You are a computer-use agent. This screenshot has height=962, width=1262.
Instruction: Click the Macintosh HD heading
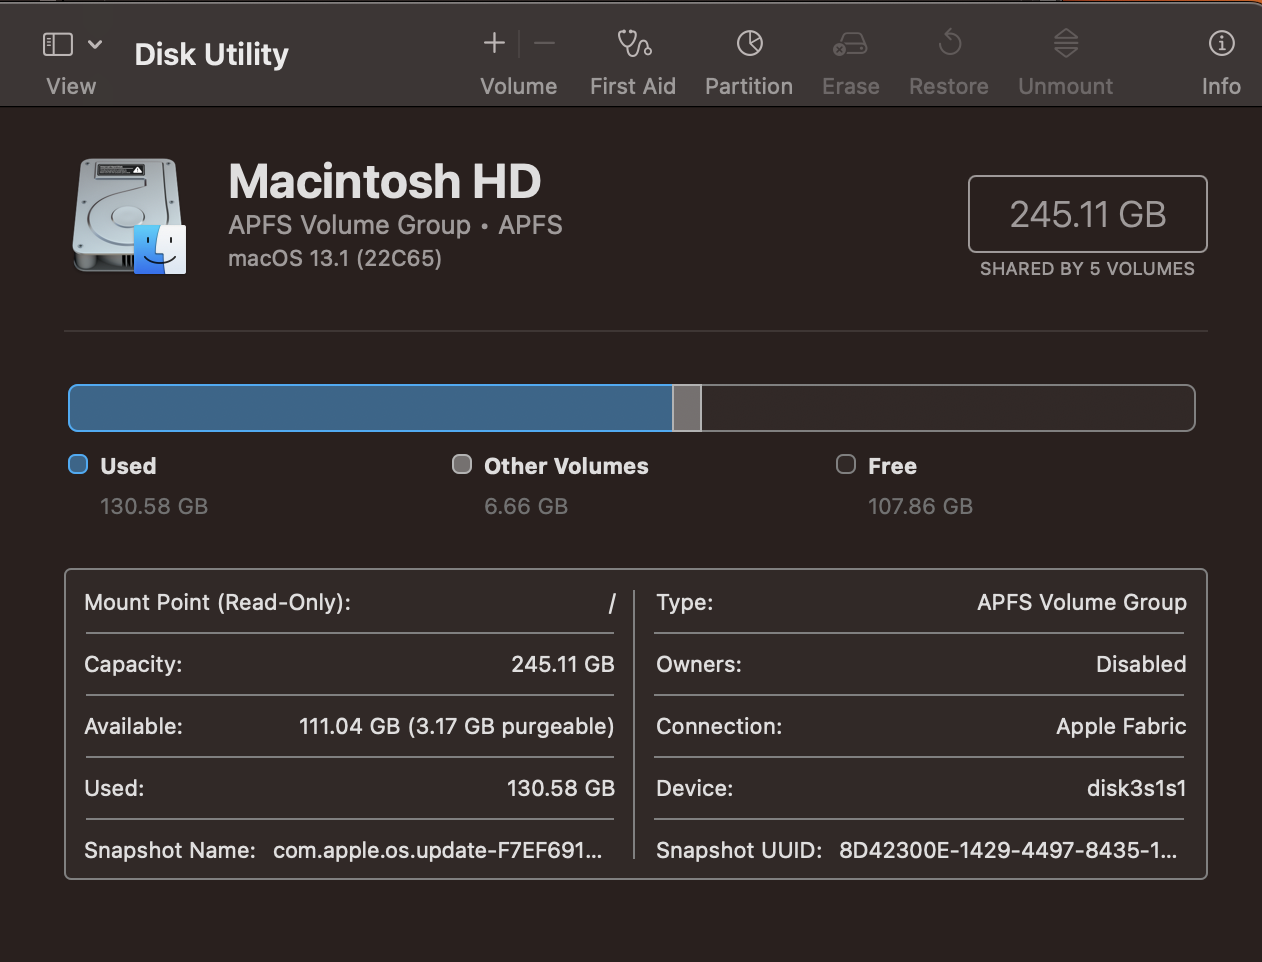pyautogui.click(x=385, y=181)
